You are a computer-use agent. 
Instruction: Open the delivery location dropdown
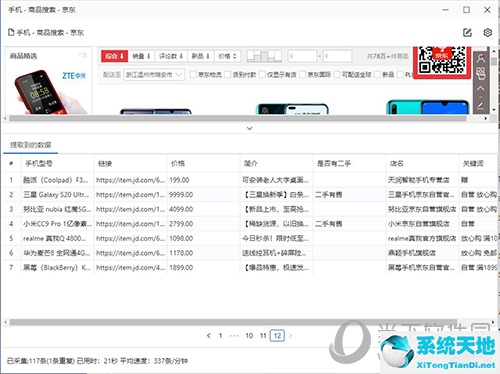pyautogui.click(x=154, y=75)
